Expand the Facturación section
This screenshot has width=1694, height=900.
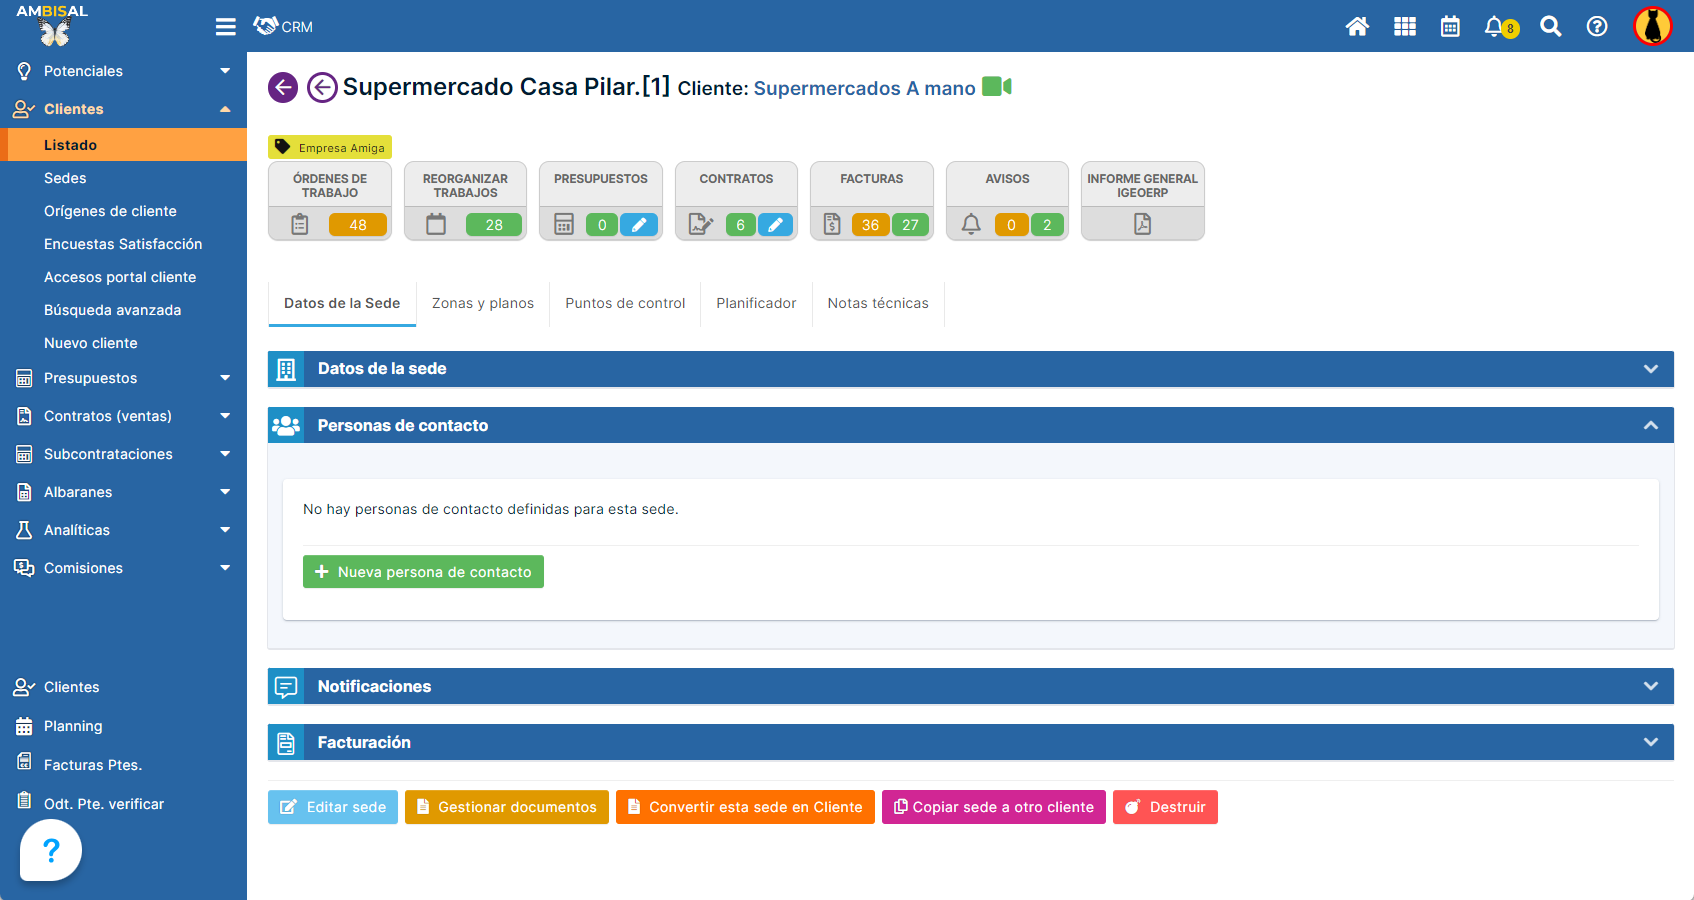1650,742
